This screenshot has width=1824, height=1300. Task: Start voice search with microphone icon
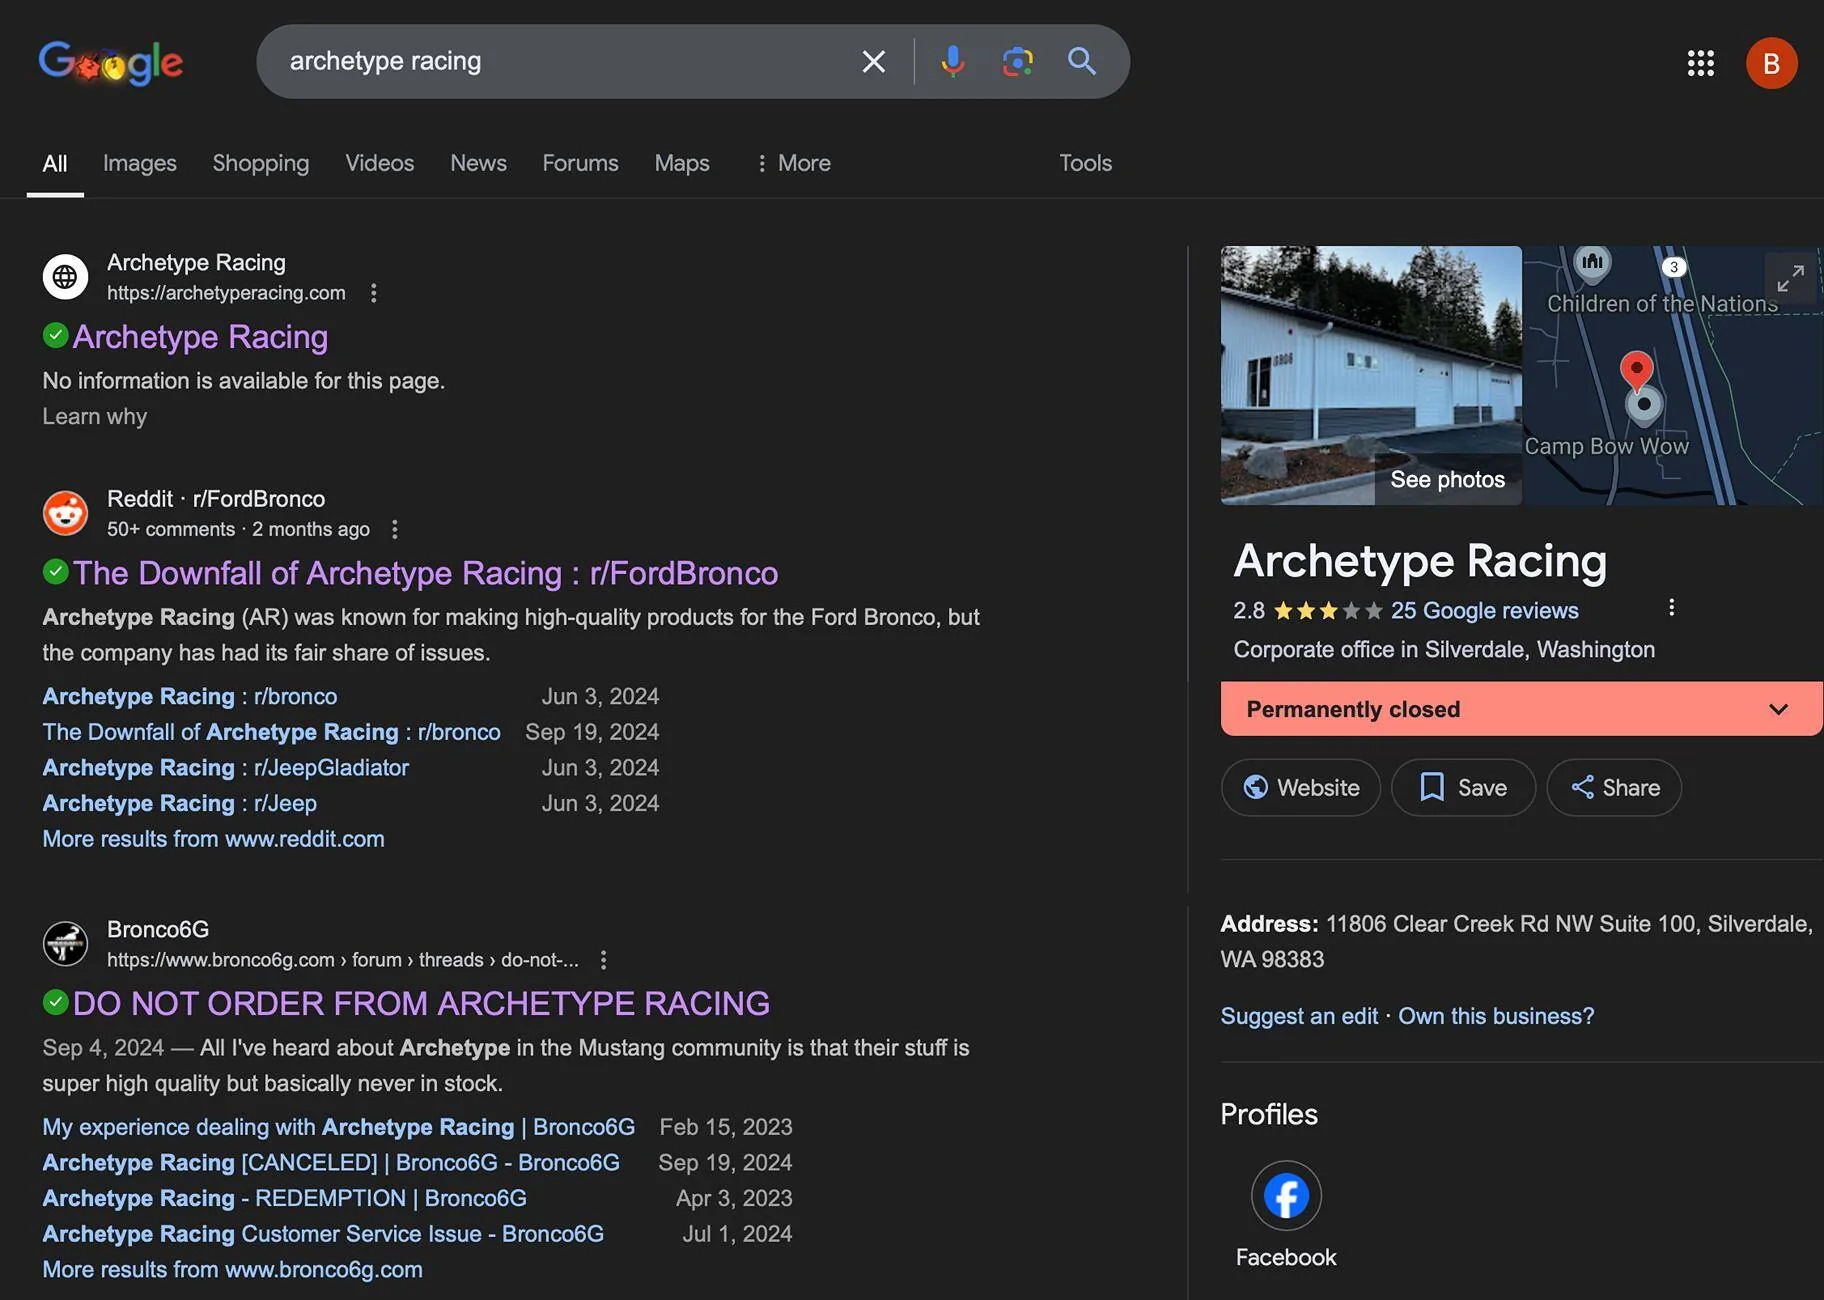point(952,62)
